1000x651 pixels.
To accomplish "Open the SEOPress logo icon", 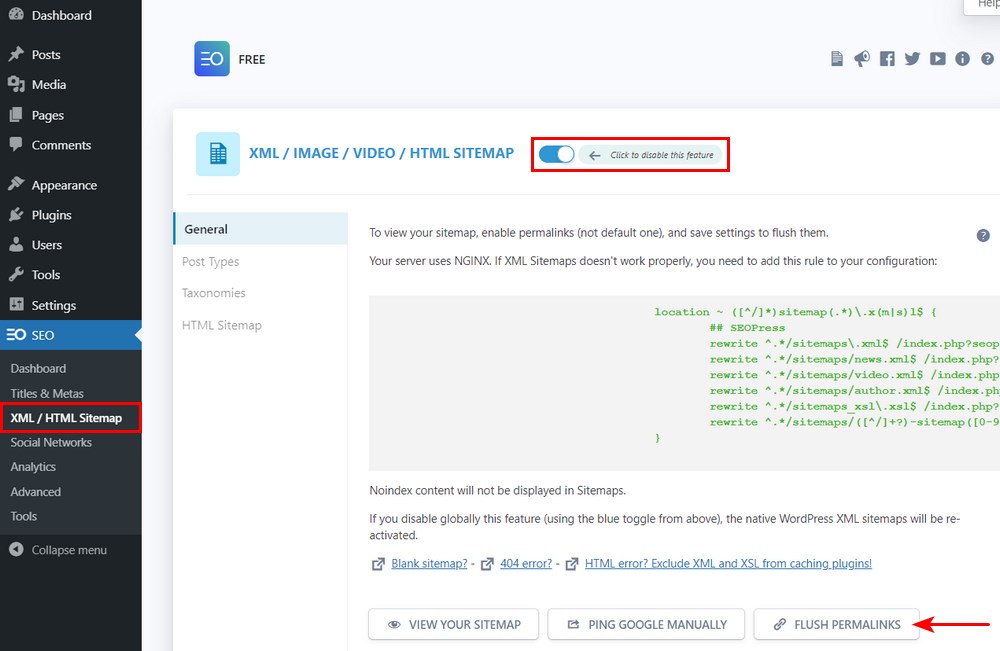I will 212,59.
